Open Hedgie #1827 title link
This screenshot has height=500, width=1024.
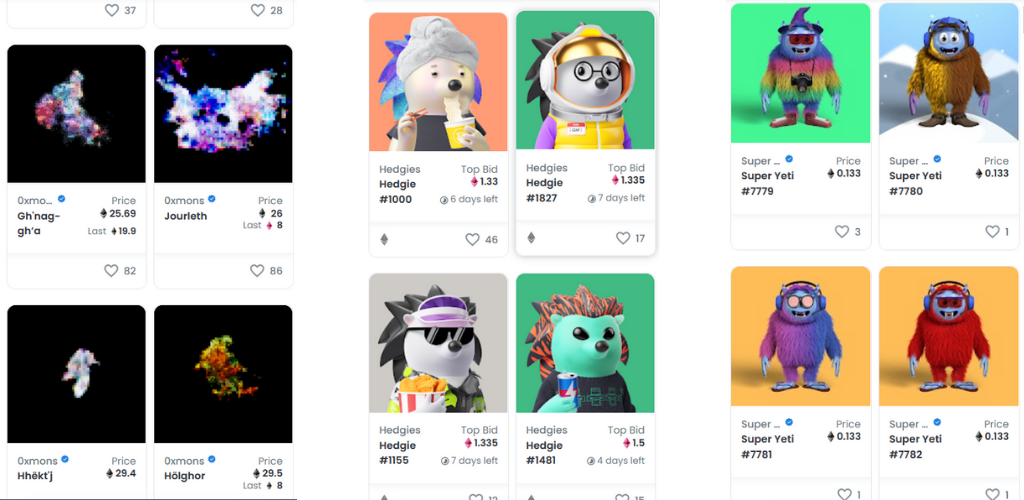pyautogui.click(x=544, y=190)
